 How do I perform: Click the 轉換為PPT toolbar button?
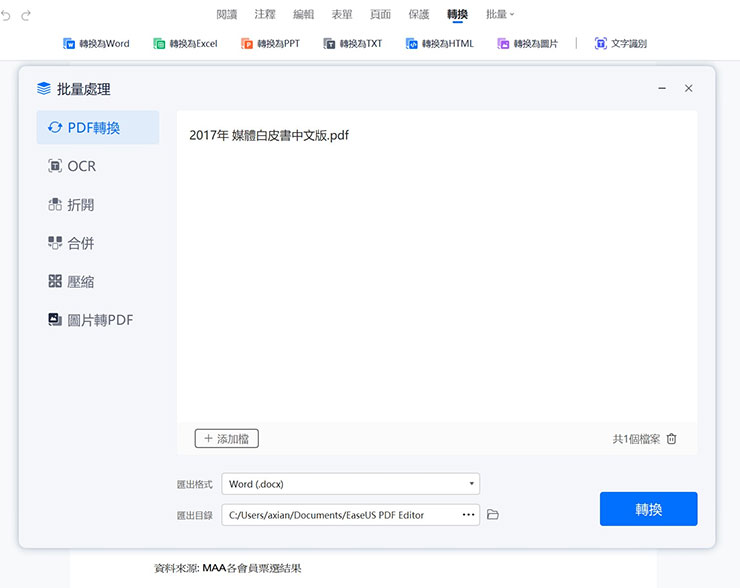(270, 44)
